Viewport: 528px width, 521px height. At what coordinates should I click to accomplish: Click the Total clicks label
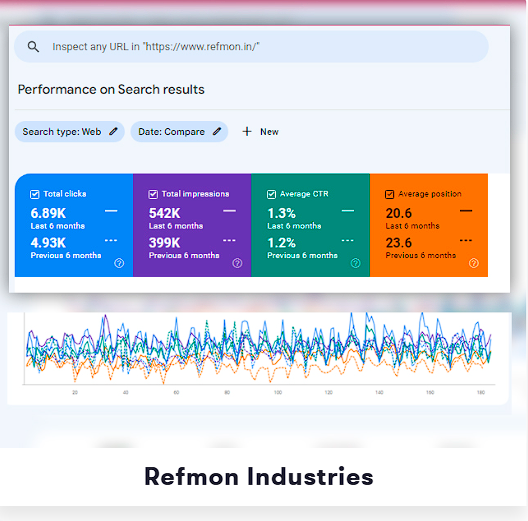[65, 194]
